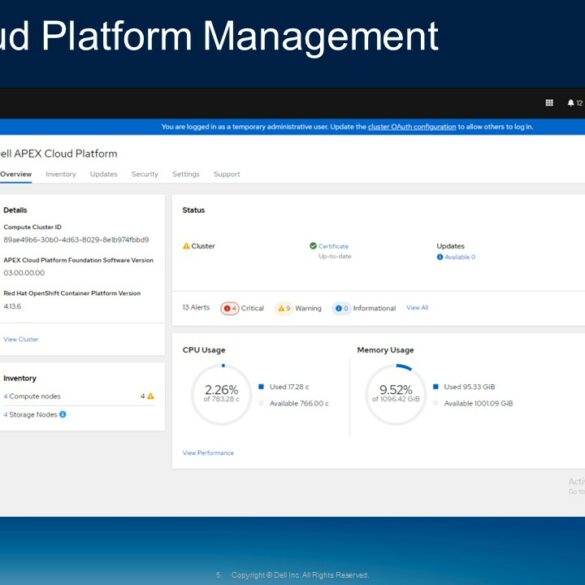
Task: Open the View Cluster link
Action: tap(21, 339)
